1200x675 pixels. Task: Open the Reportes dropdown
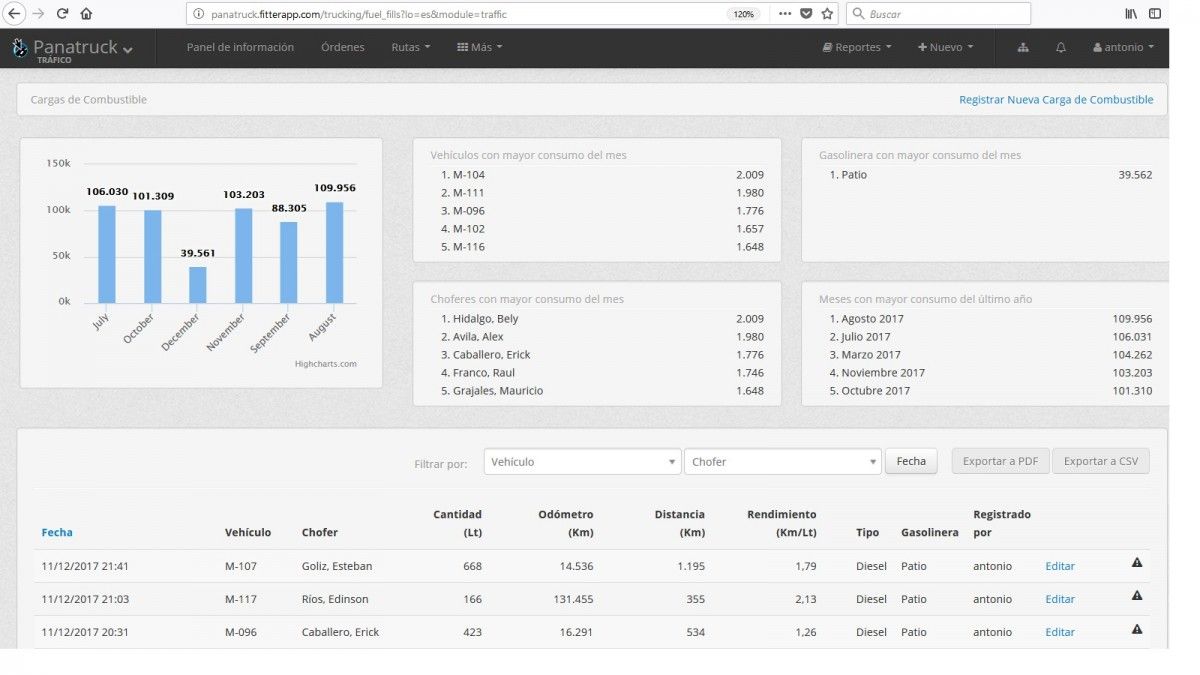[857, 47]
